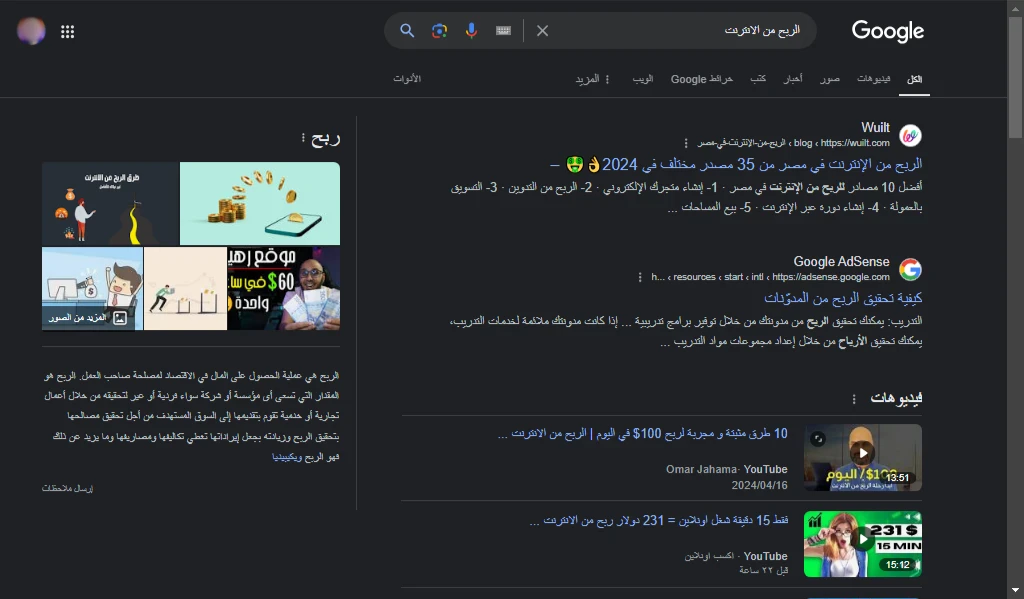Click the page vertical scrollbar thumb

point(1015,77)
